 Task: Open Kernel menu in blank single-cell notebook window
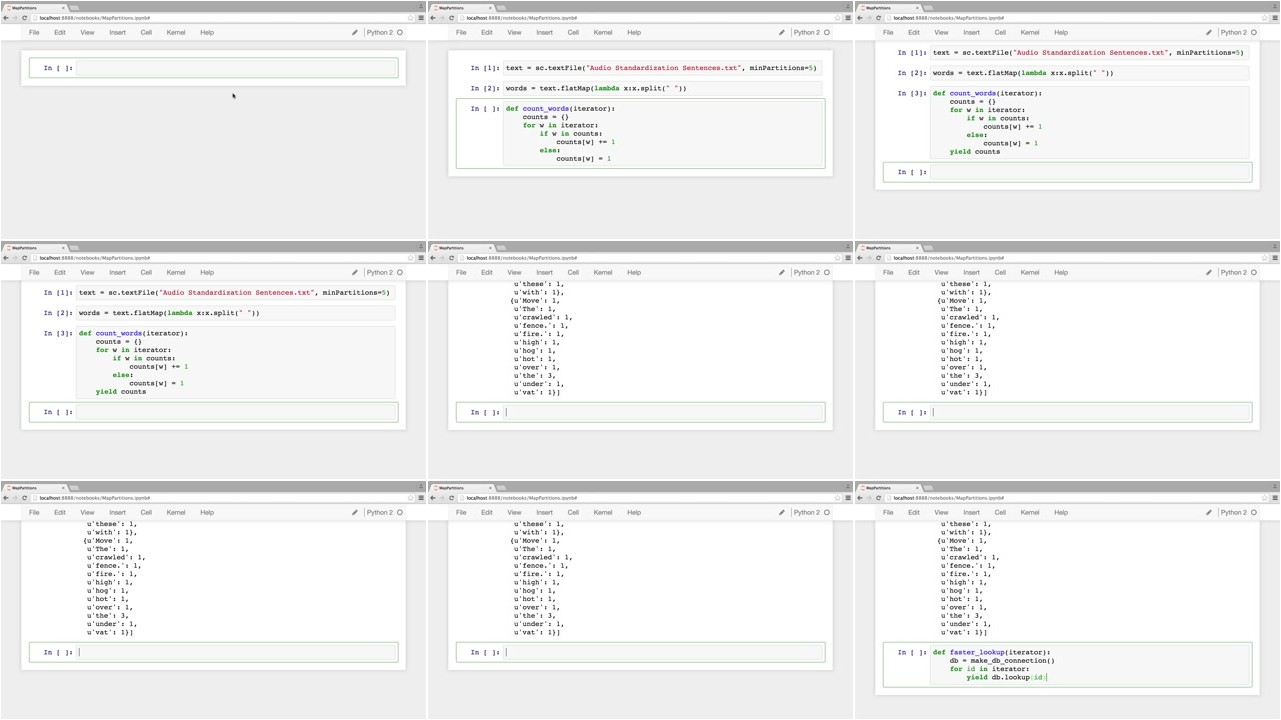click(176, 32)
